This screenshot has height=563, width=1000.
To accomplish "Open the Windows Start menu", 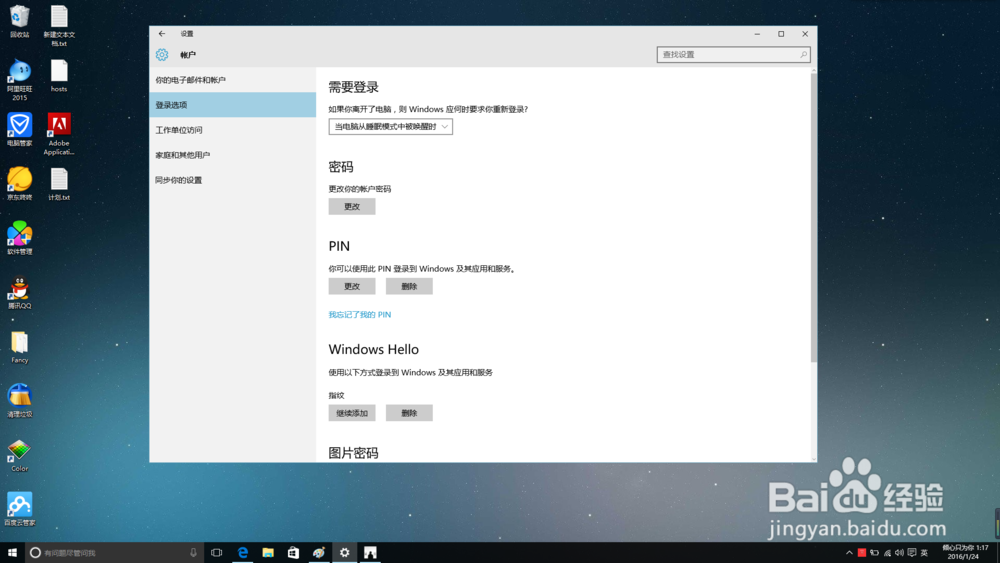I will [12, 553].
